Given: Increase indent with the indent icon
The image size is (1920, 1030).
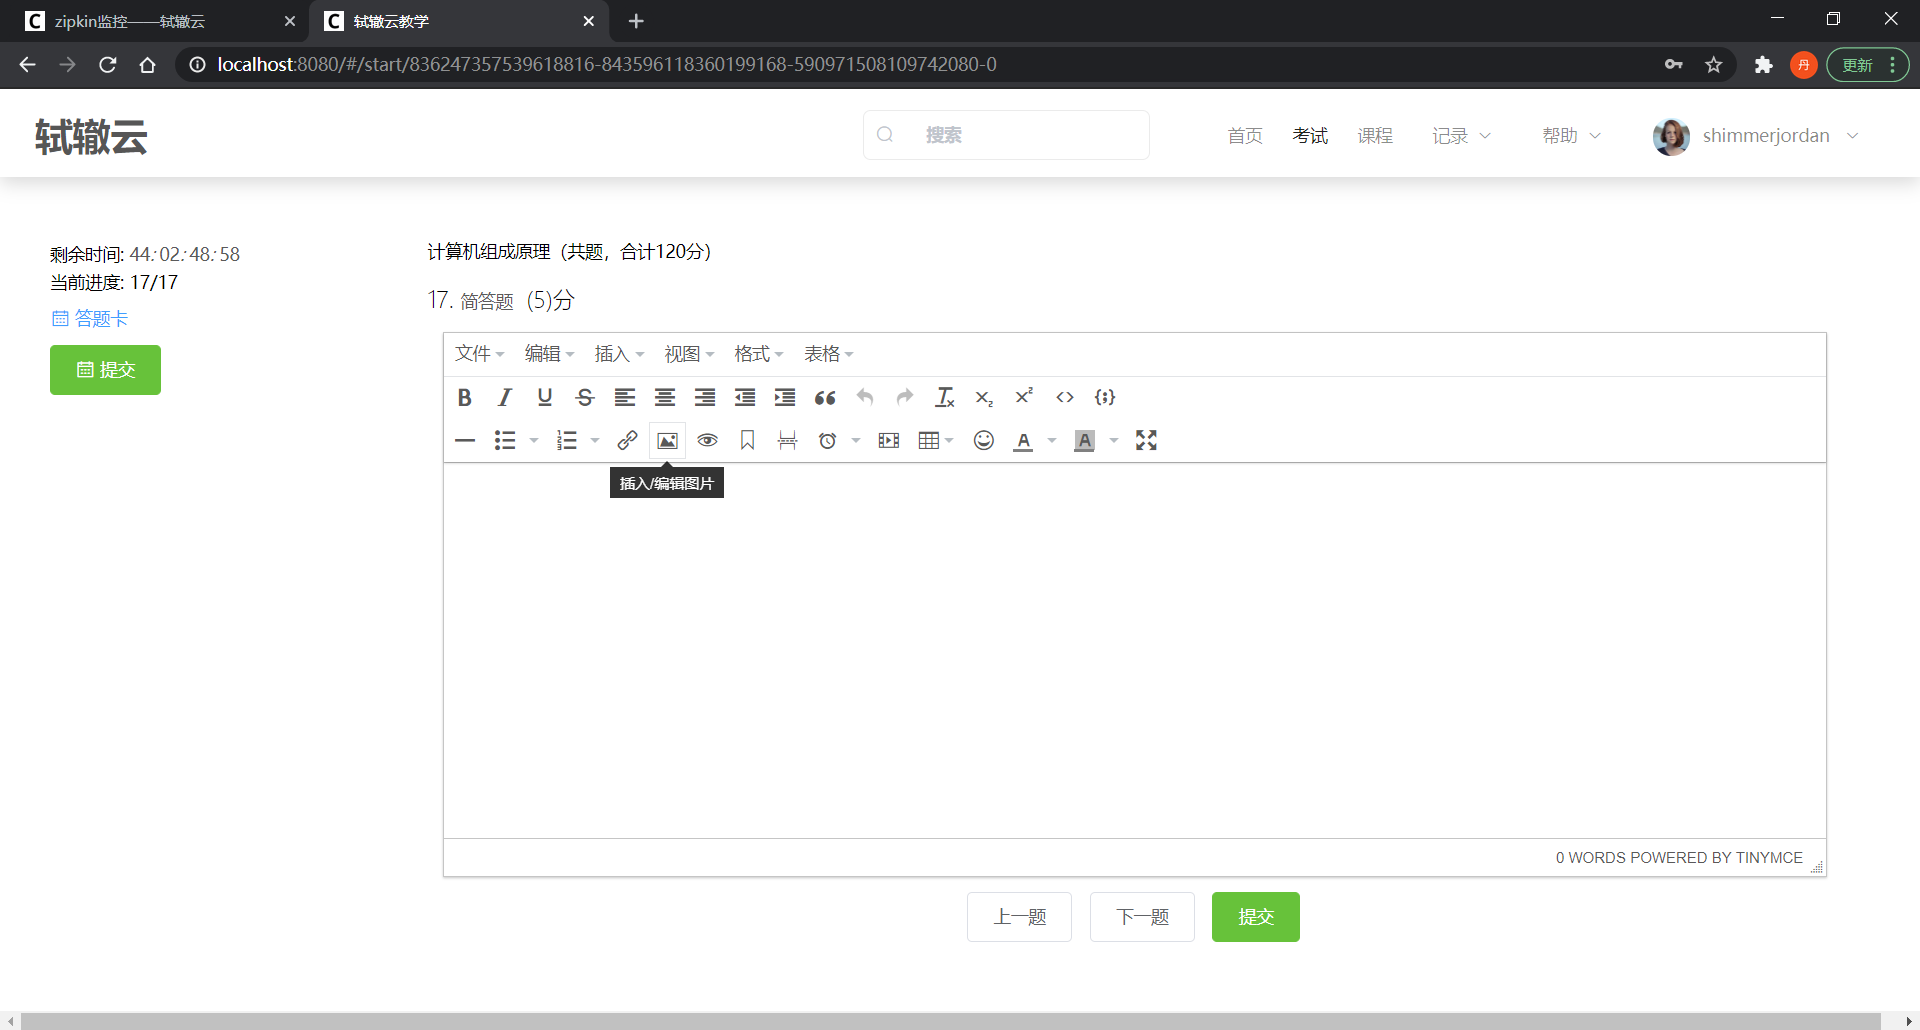Looking at the screenshot, I should click(785, 397).
